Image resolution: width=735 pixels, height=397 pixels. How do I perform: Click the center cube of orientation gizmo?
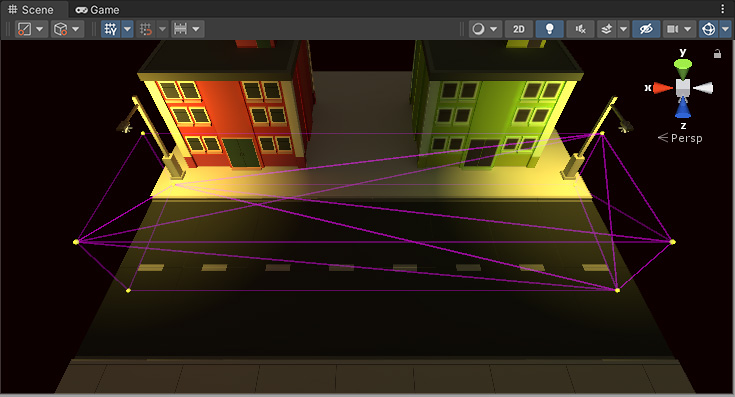coord(683,88)
